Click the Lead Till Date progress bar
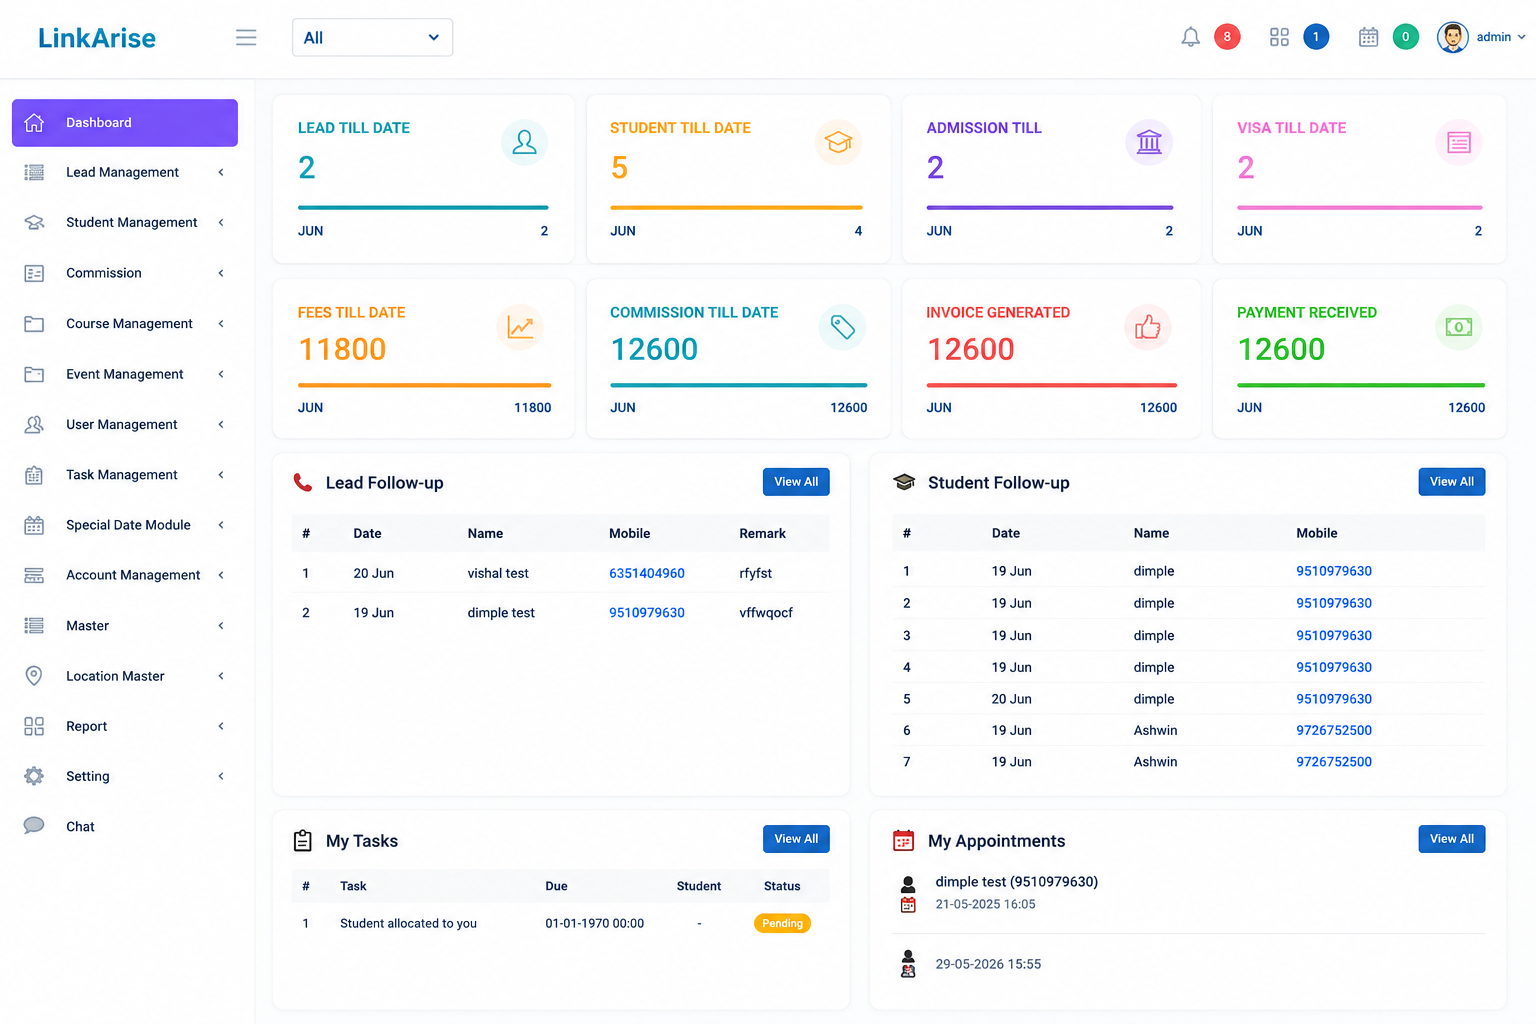The width and height of the screenshot is (1536, 1024). [x=423, y=207]
